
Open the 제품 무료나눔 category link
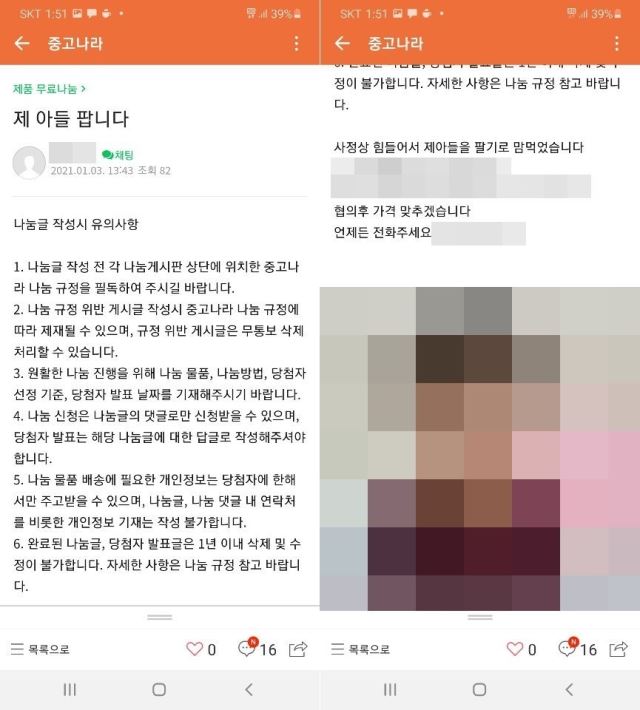tap(49, 89)
